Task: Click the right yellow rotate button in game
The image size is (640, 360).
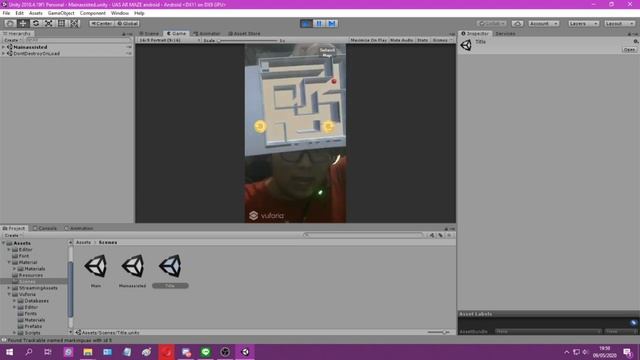Action: (329, 127)
